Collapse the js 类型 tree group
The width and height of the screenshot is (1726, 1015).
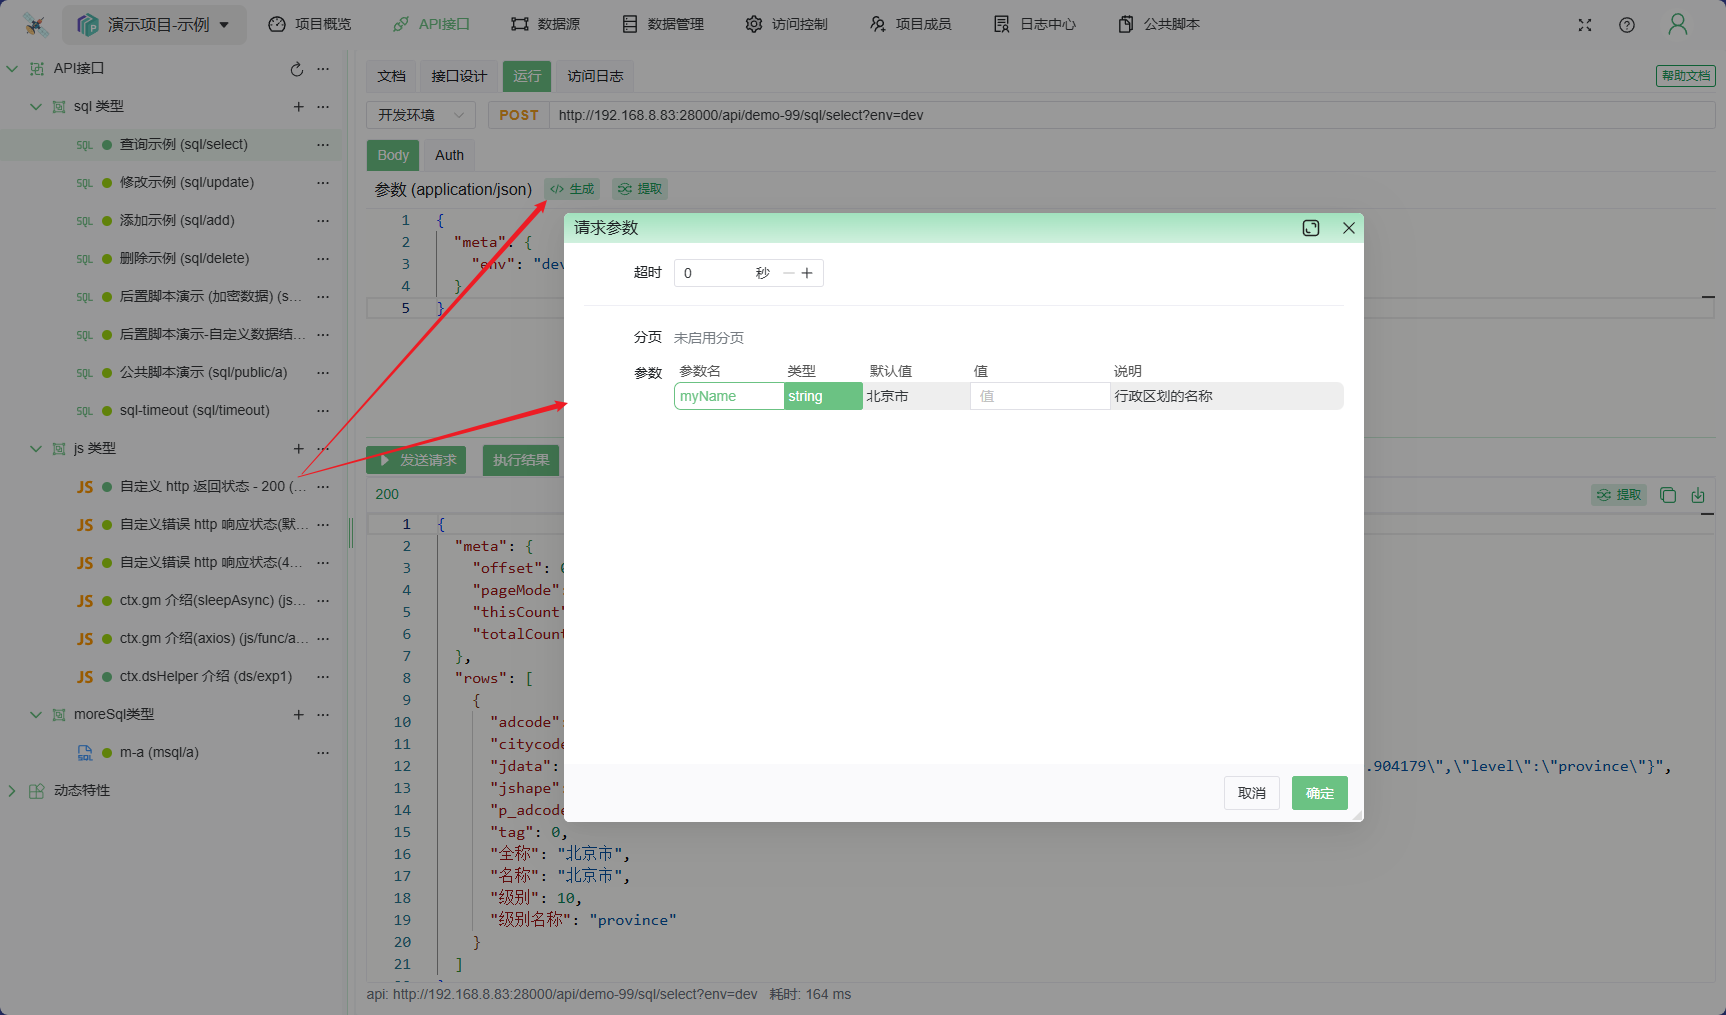[x=36, y=449]
